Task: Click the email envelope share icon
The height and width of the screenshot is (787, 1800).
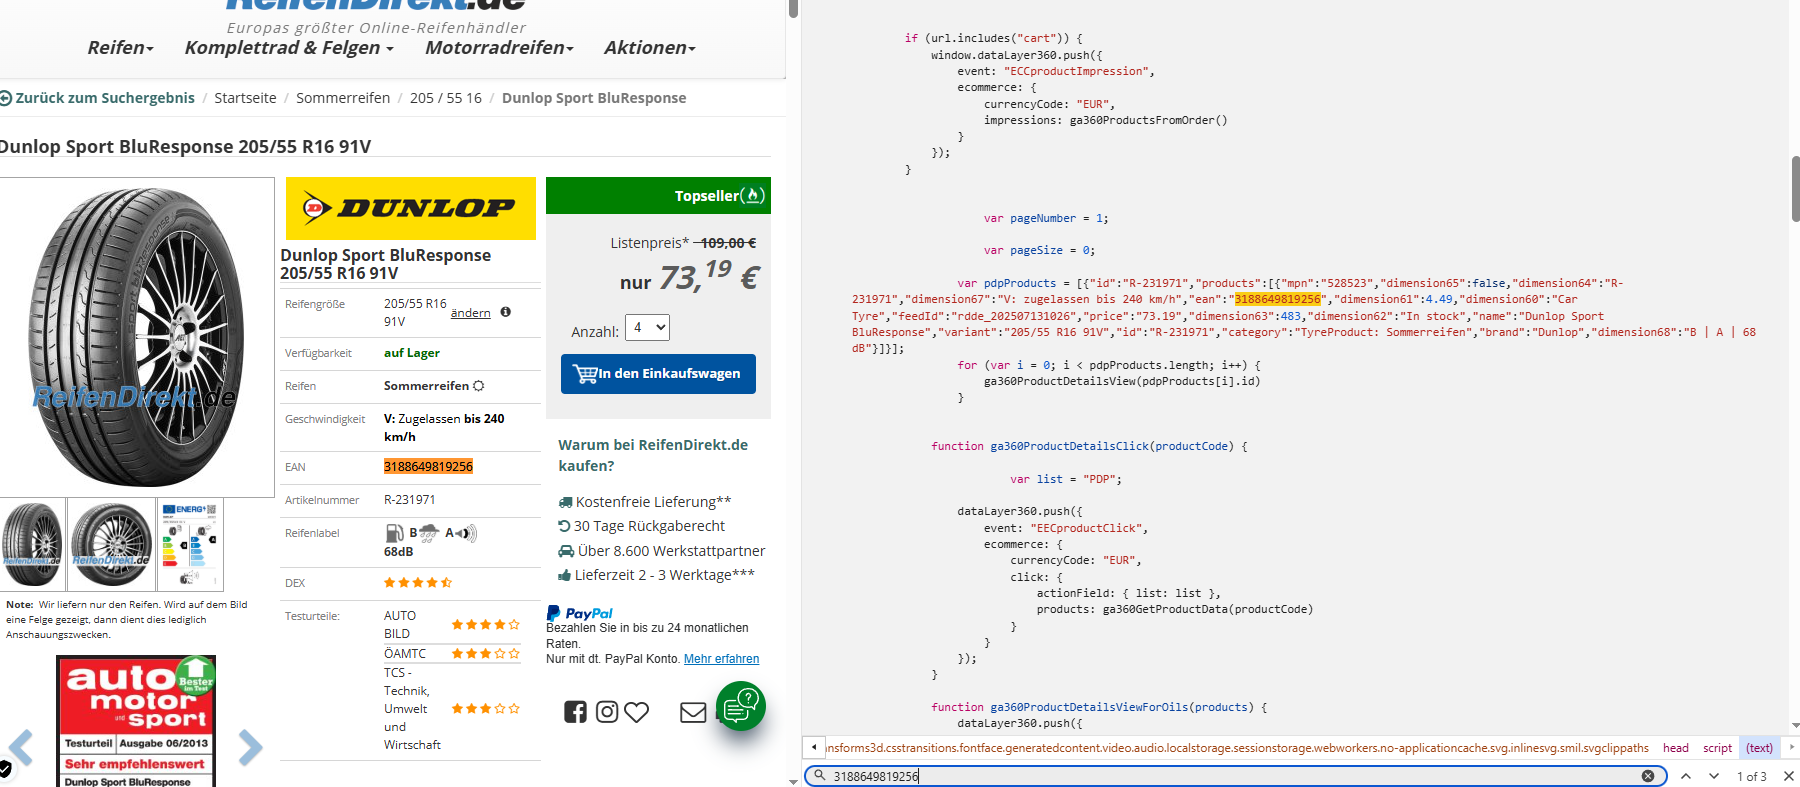Action: pyautogui.click(x=693, y=712)
